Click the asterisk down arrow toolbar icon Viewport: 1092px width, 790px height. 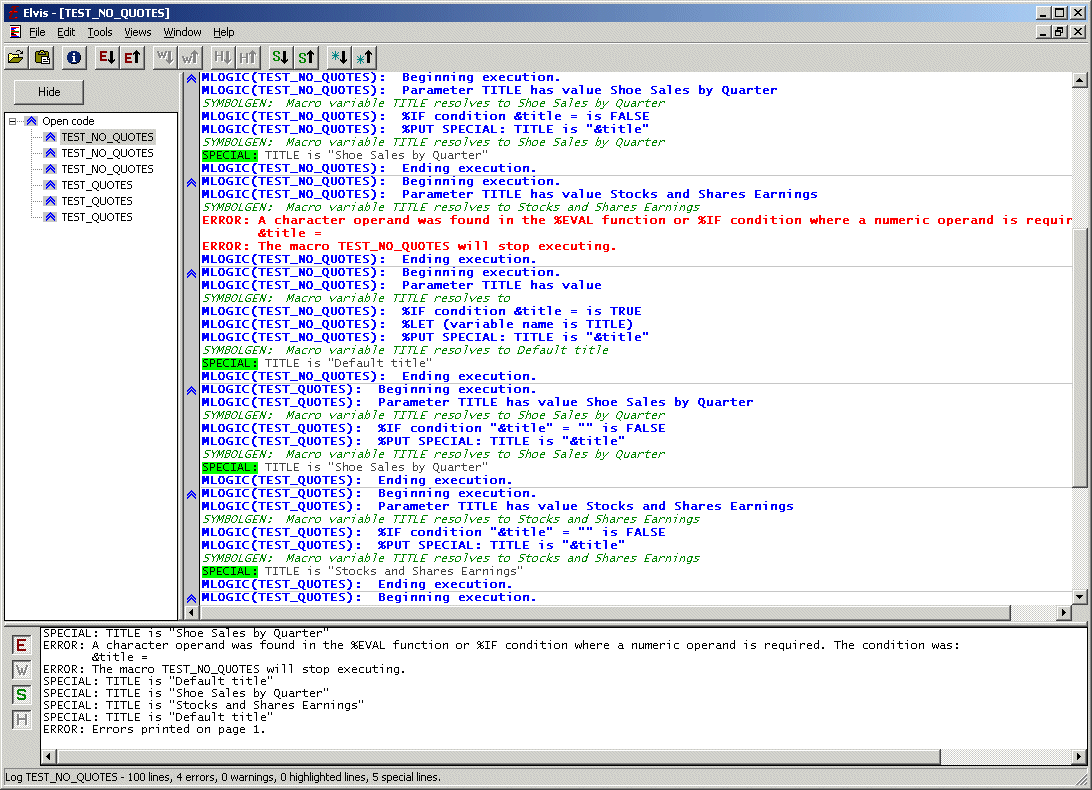pyautogui.click(x=338, y=57)
